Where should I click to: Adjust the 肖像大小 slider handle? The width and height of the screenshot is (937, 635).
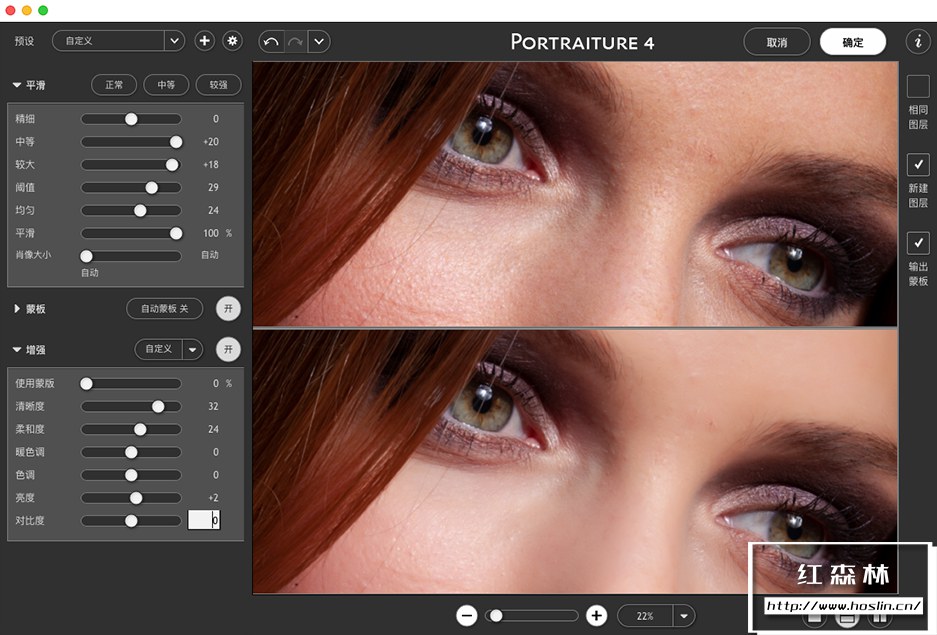[x=87, y=256]
